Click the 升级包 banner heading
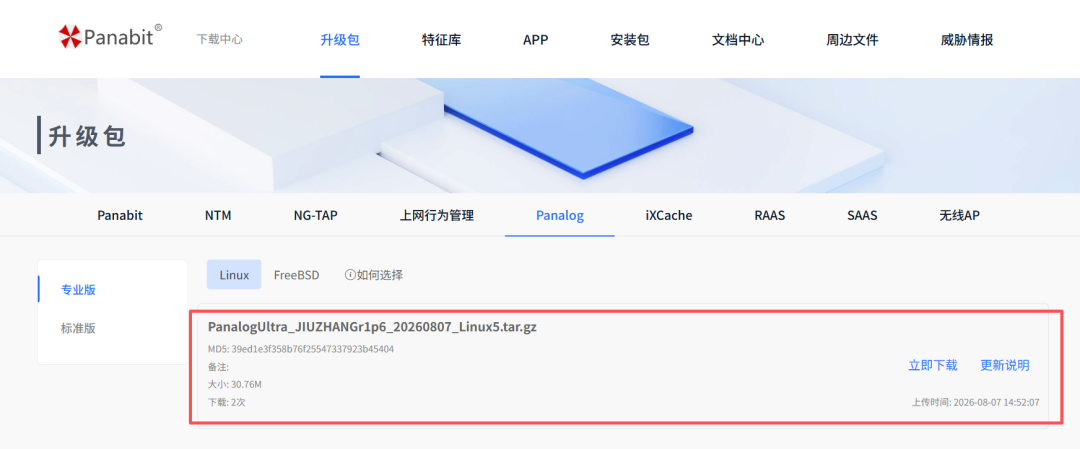The width and height of the screenshot is (1080, 449). 87,136
